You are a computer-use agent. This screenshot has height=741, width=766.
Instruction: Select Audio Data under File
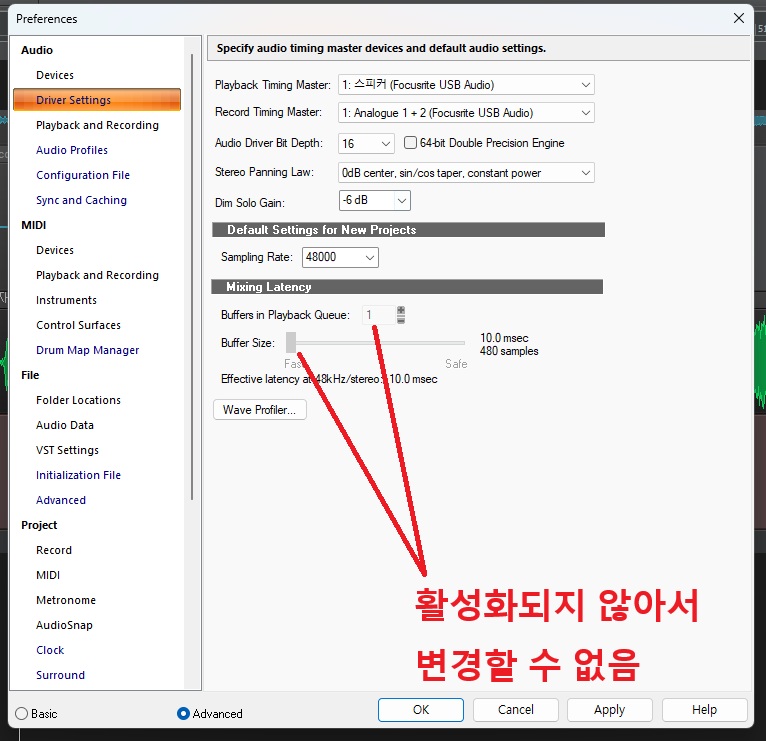(x=64, y=425)
